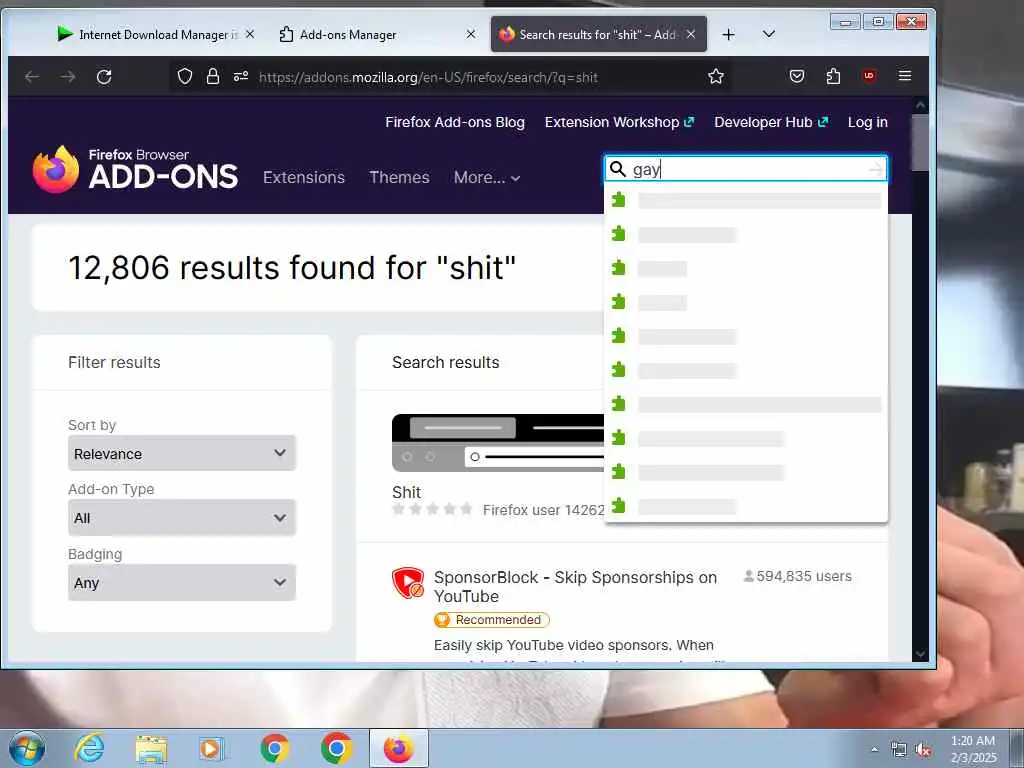This screenshot has width=1024, height=768.
Task: Open the Extensions puzzle-piece toolbar button
Action: click(833, 76)
